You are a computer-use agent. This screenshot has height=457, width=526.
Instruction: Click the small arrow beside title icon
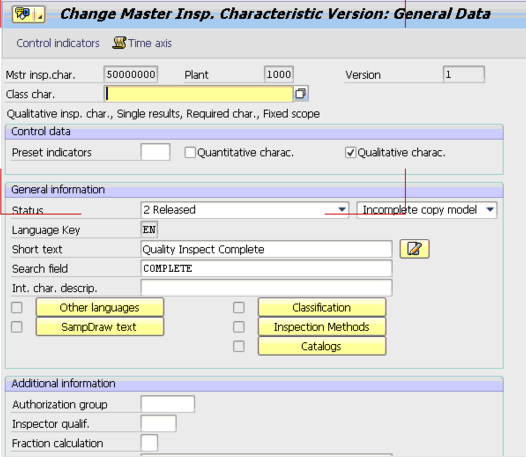tap(40, 15)
